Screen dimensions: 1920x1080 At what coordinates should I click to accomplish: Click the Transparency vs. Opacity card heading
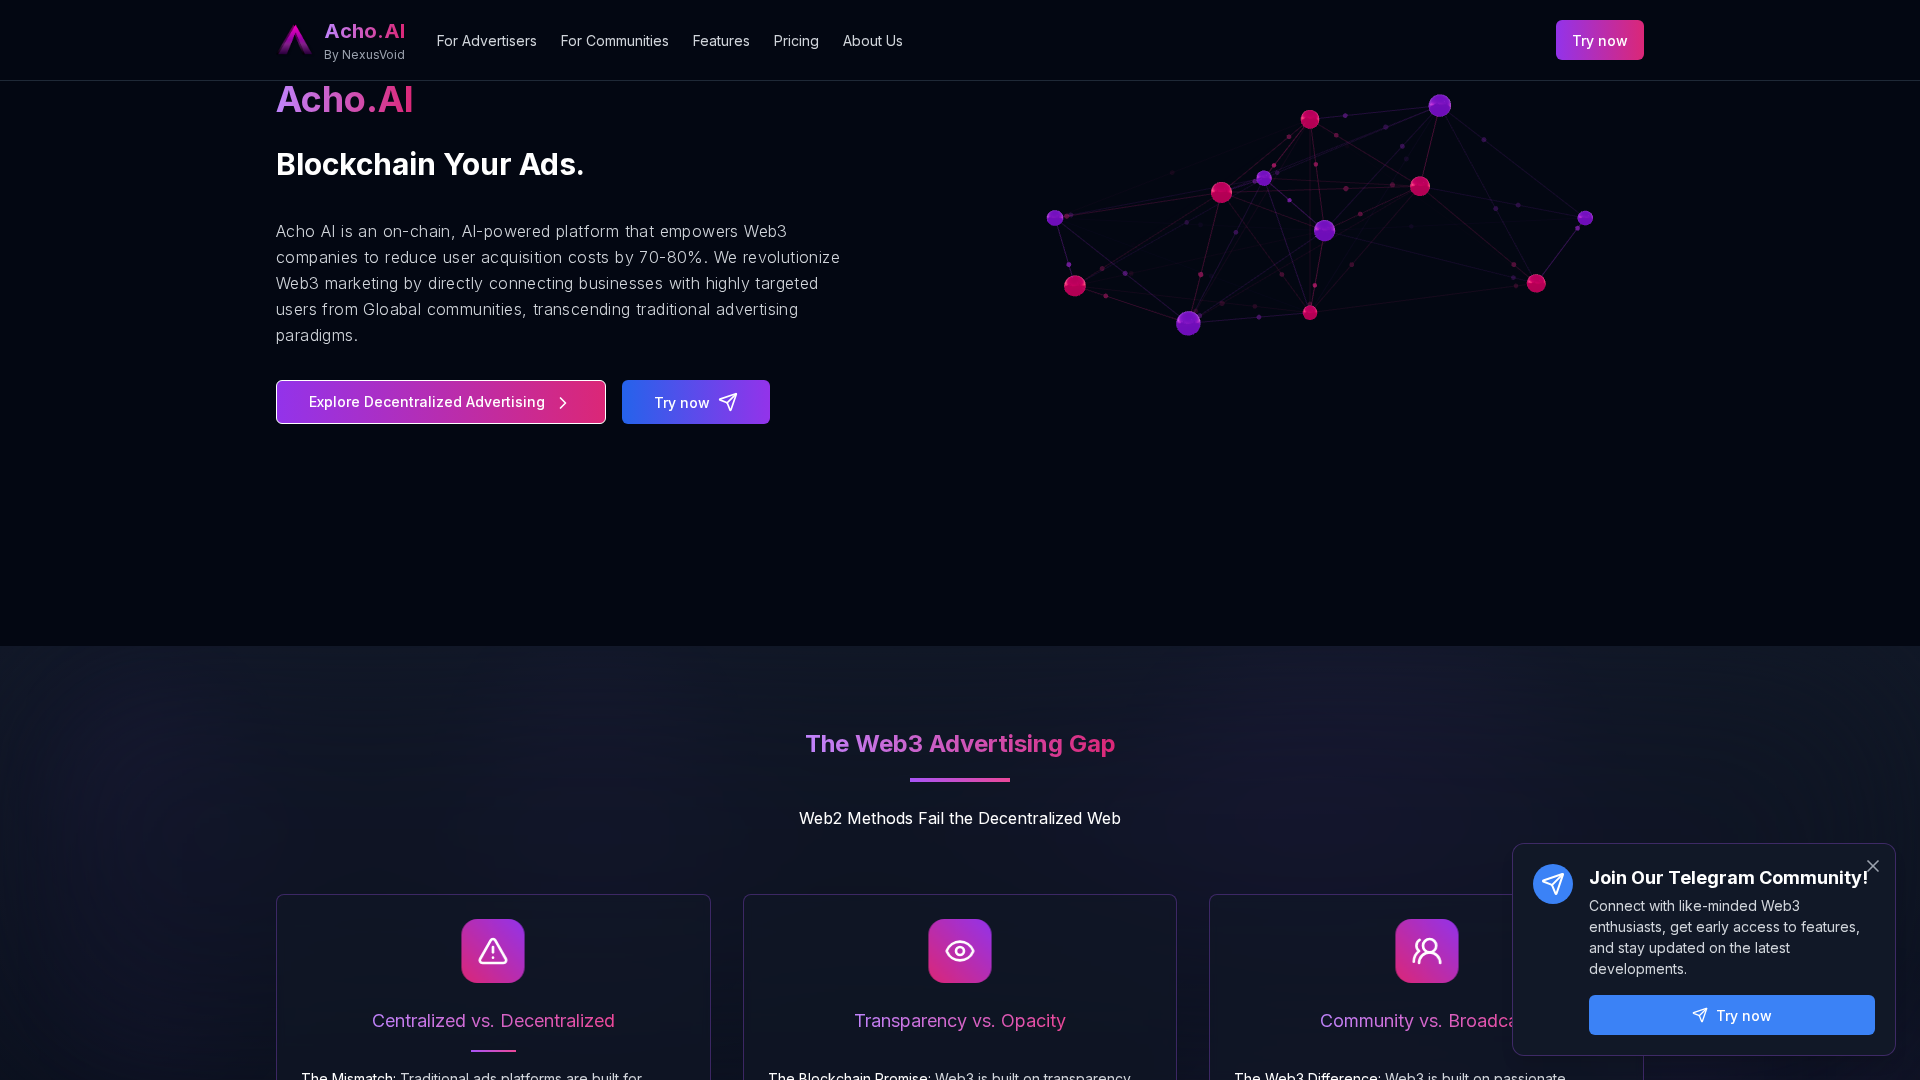pyautogui.click(x=960, y=1021)
